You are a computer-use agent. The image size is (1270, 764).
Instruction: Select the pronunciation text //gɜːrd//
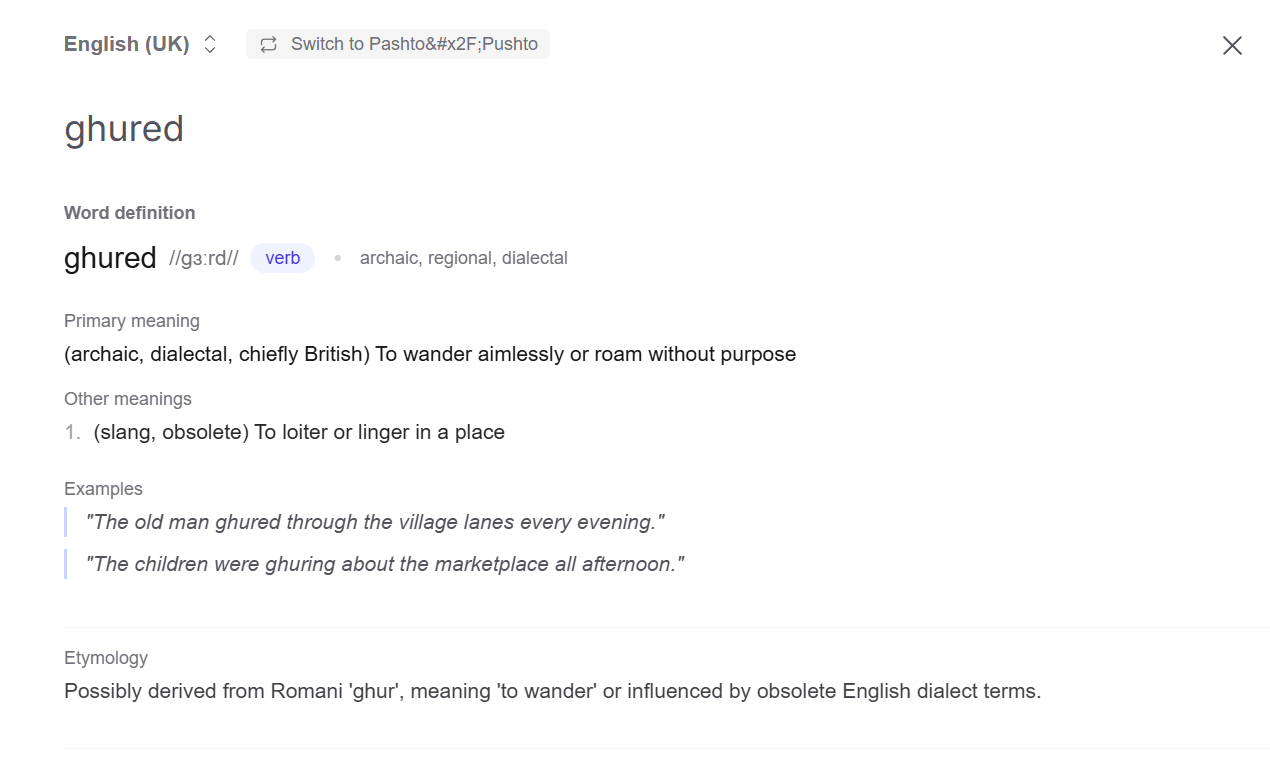click(x=204, y=258)
